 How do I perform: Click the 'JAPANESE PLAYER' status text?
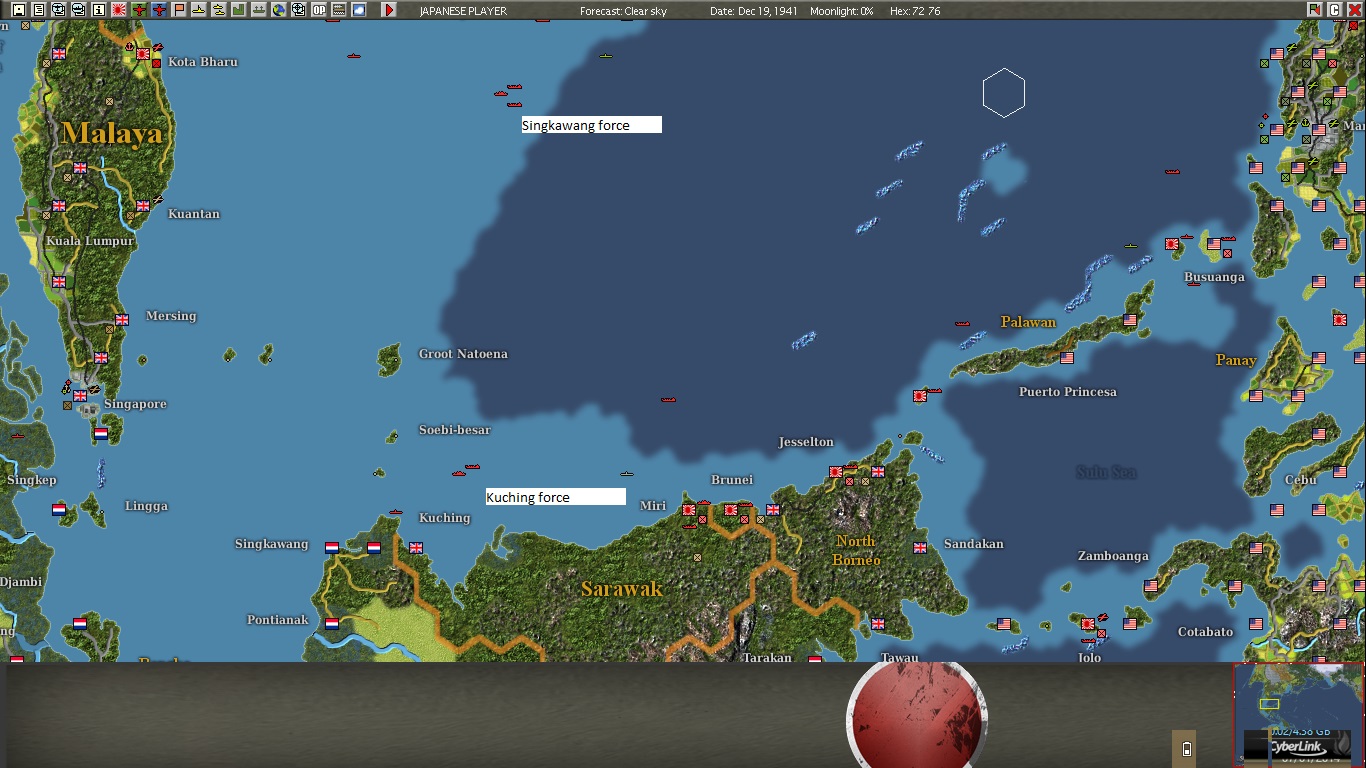tap(463, 11)
